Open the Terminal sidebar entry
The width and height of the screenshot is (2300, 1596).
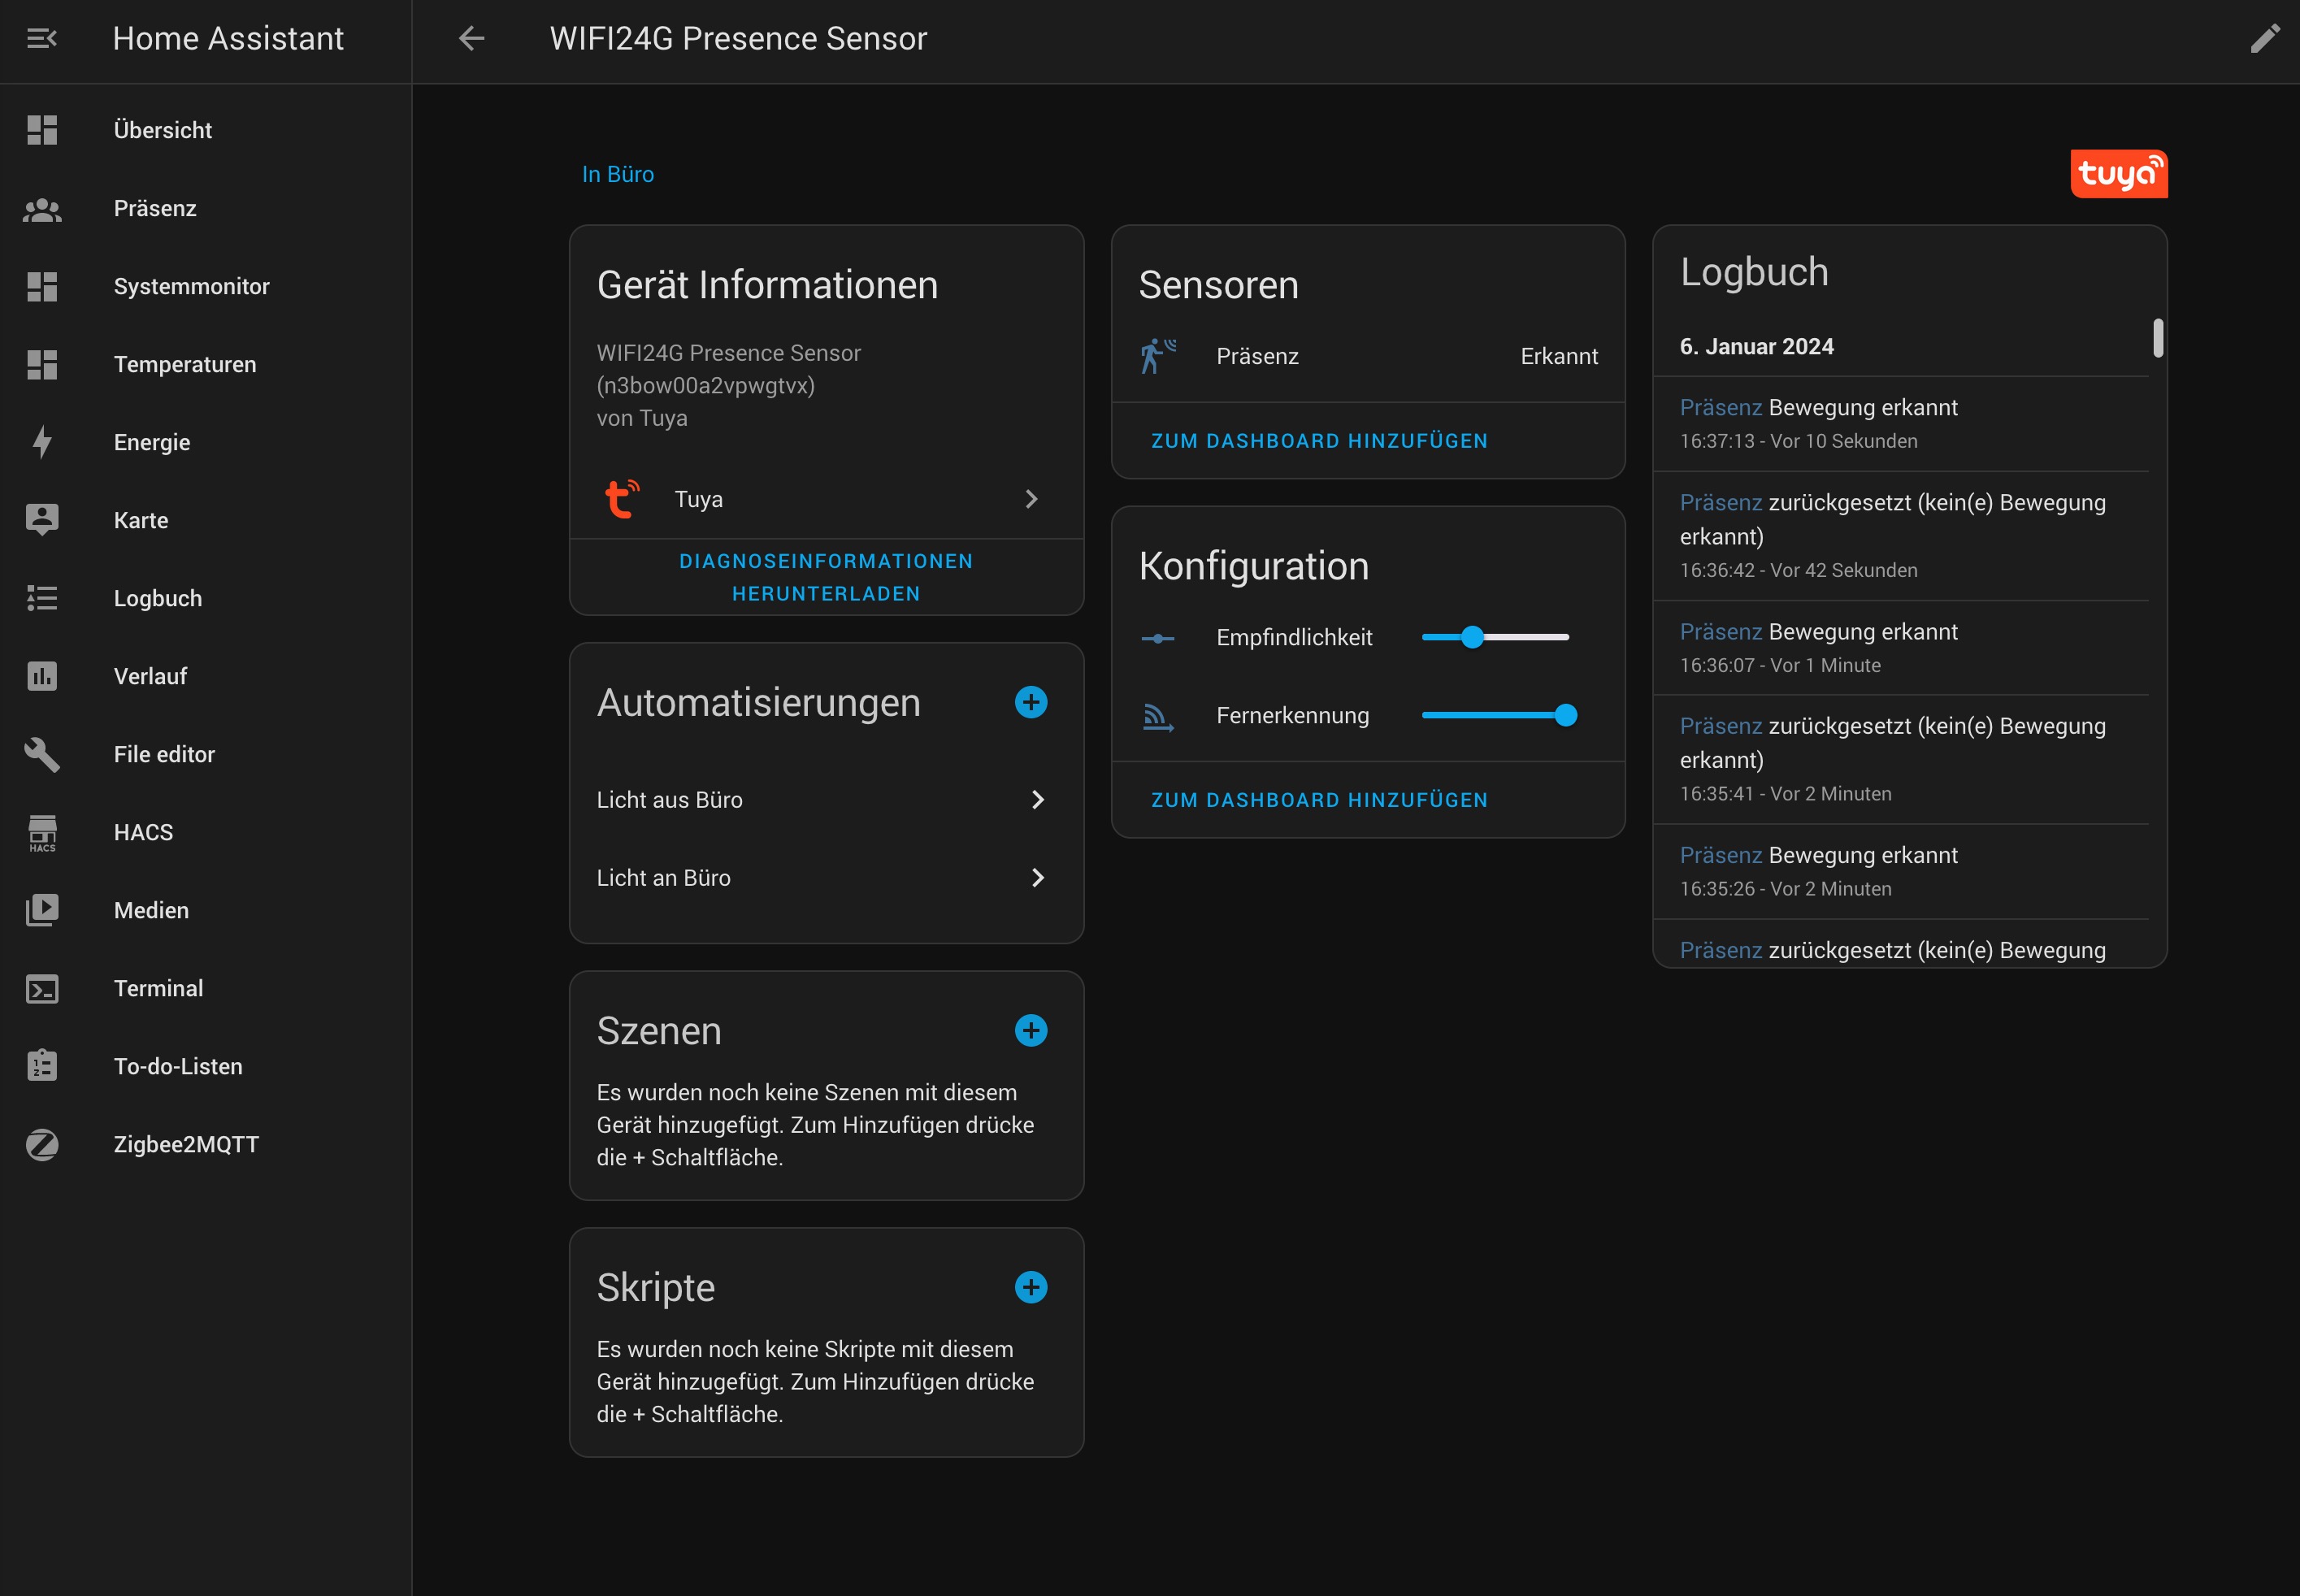click(x=158, y=988)
